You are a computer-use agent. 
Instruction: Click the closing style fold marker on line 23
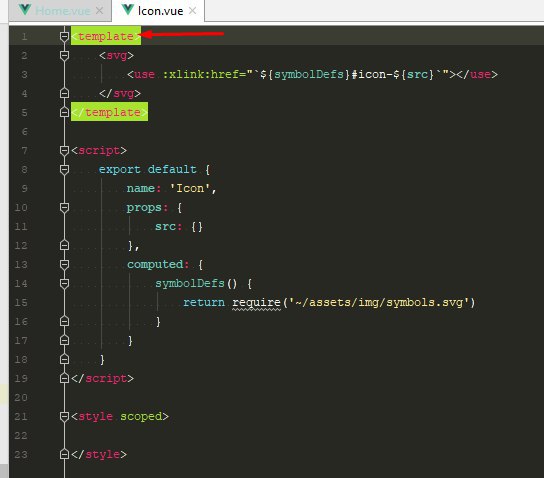(x=64, y=454)
